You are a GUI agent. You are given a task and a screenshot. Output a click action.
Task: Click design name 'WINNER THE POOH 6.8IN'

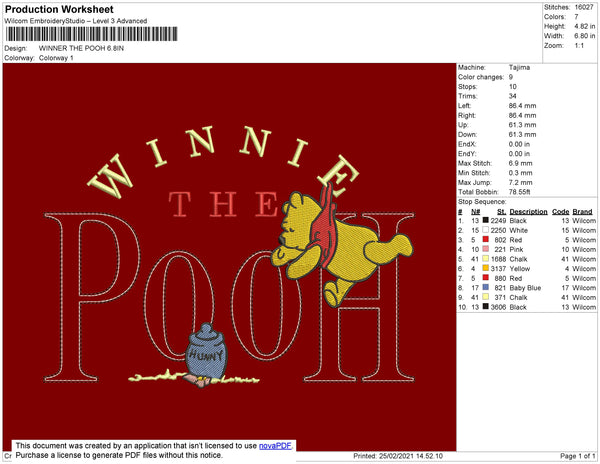tap(81, 48)
